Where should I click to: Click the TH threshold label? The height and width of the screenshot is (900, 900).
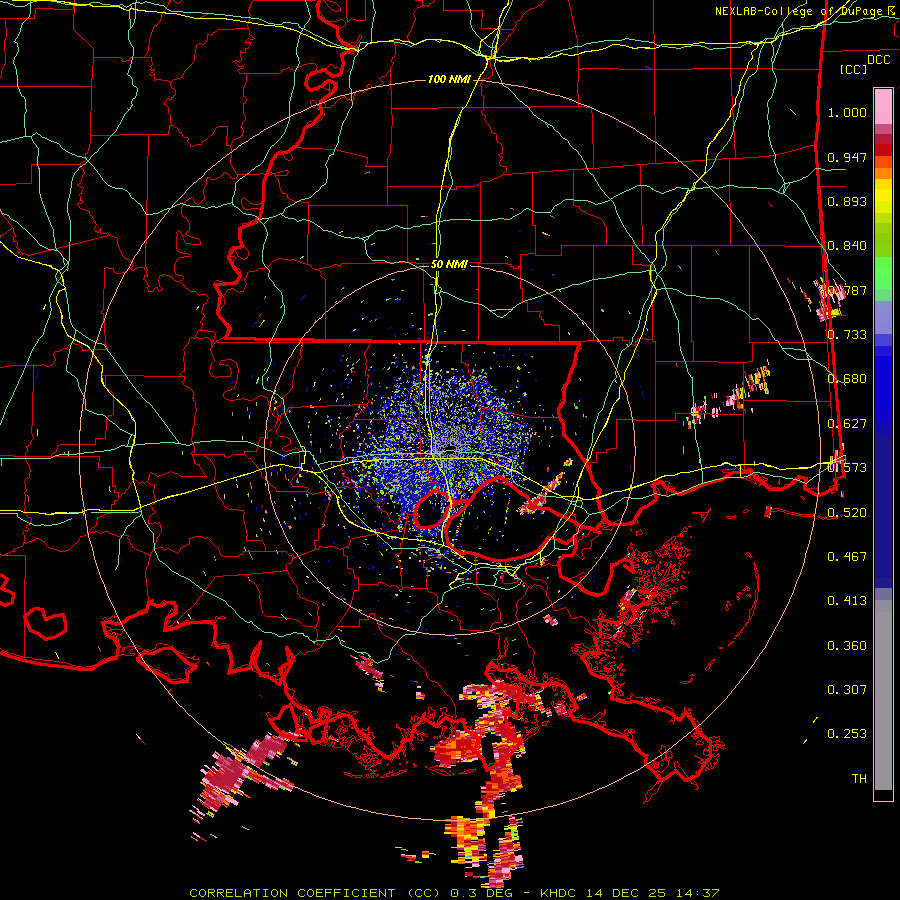pos(859,779)
